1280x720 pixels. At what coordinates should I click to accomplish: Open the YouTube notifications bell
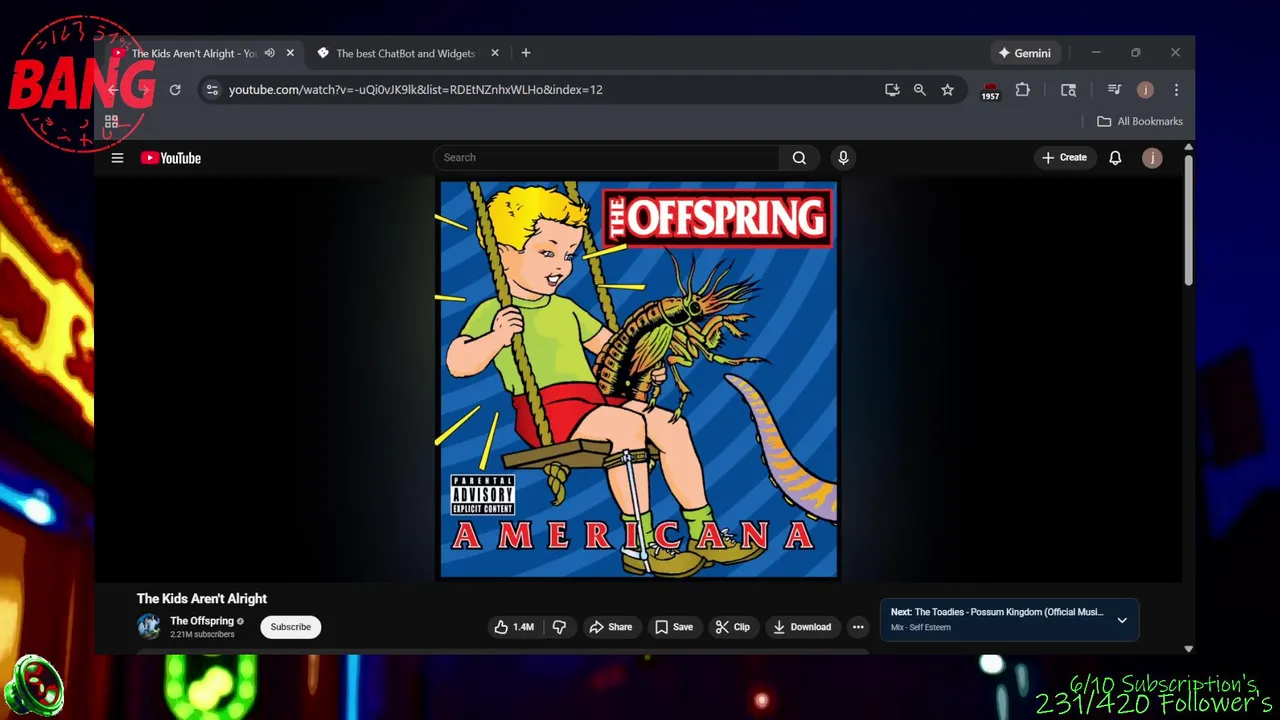[x=1115, y=158]
